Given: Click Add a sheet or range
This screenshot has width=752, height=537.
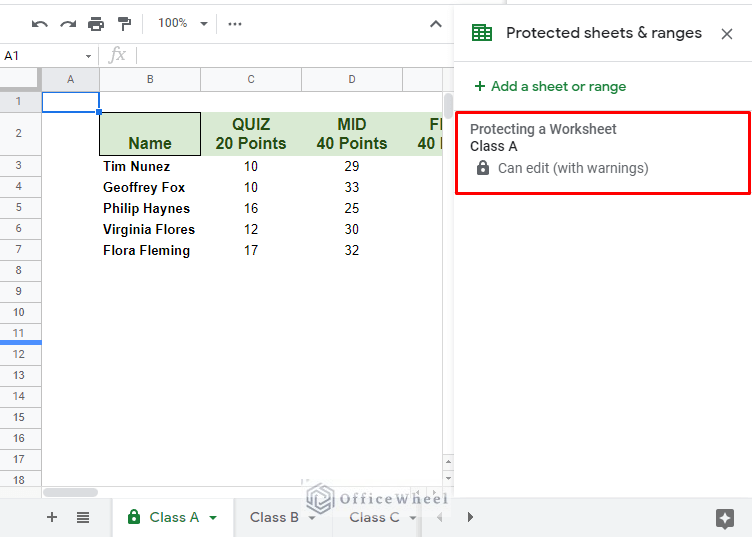Looking at the screenshot, I should click(x=550, y=86).
